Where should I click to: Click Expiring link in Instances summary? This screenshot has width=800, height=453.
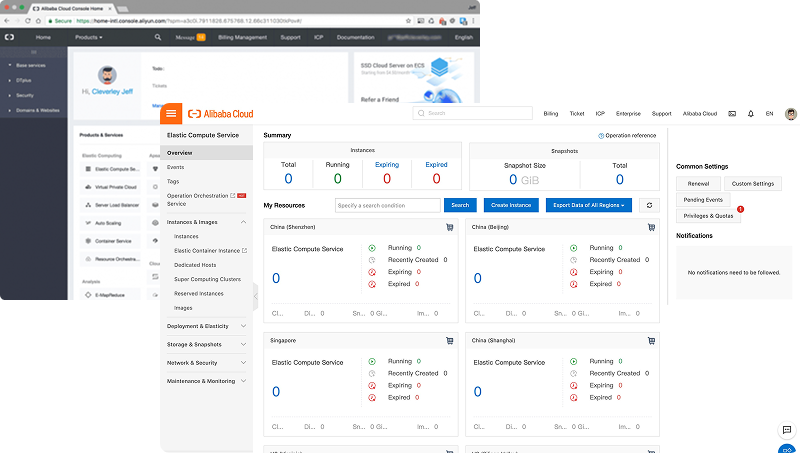click(x=387, y=165)
